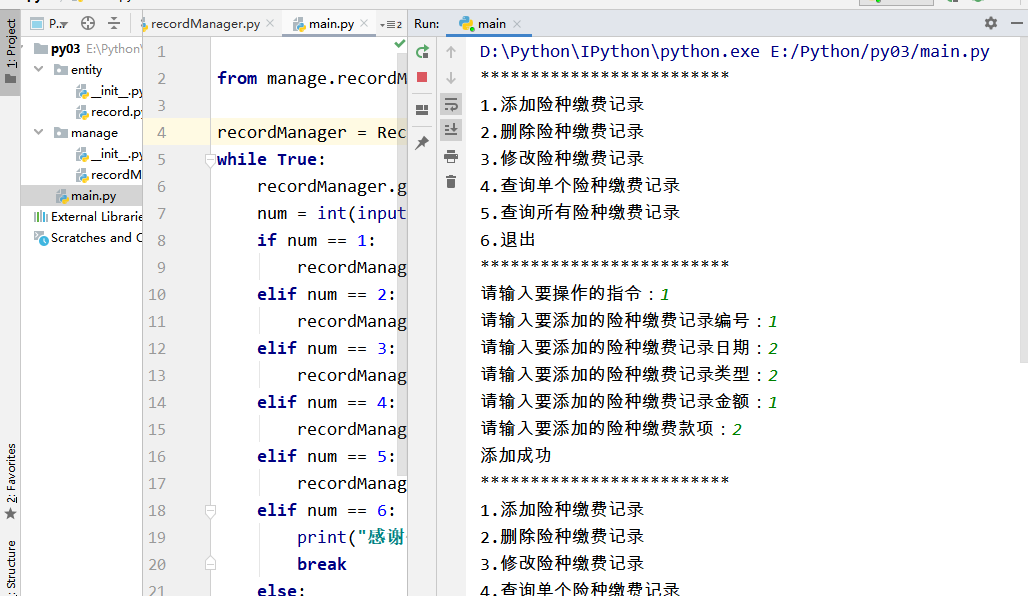This screenshot has width=1028, height=596.
Task: Select the py03 project root
Action: point(66,49)
